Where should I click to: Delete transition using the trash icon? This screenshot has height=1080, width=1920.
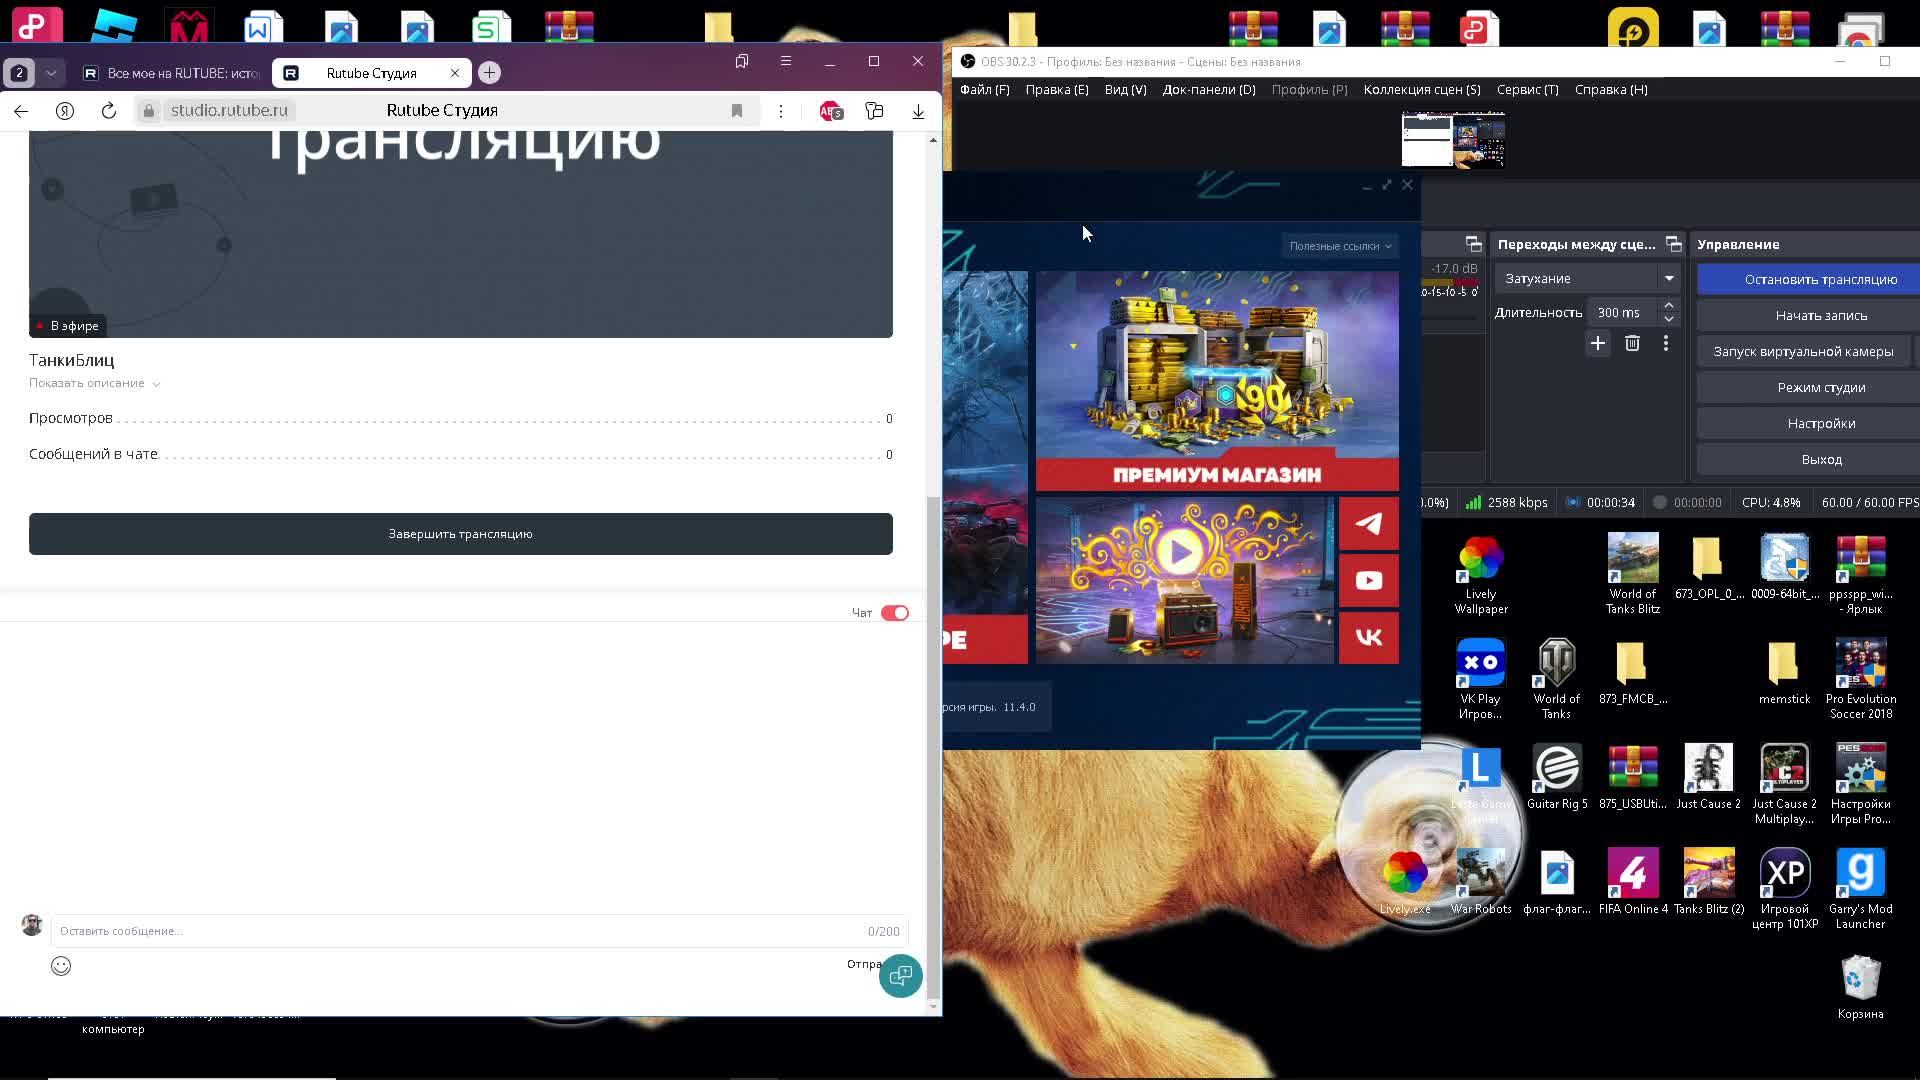[x=1632, y=344]
